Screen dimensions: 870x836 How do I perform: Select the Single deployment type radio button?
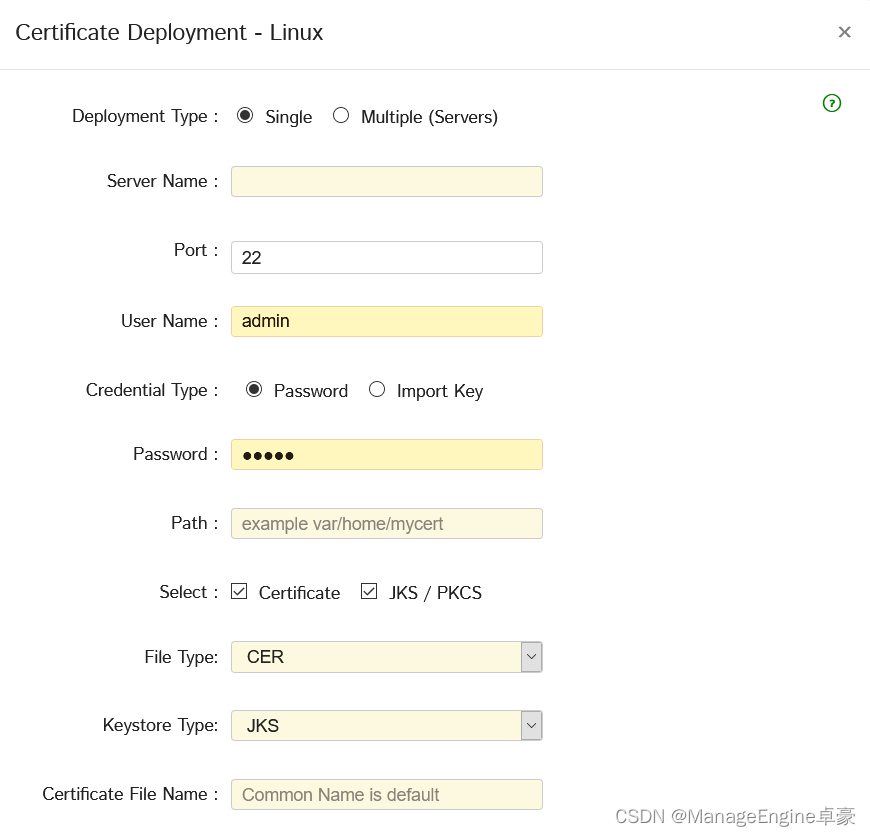tap(245, 115)
